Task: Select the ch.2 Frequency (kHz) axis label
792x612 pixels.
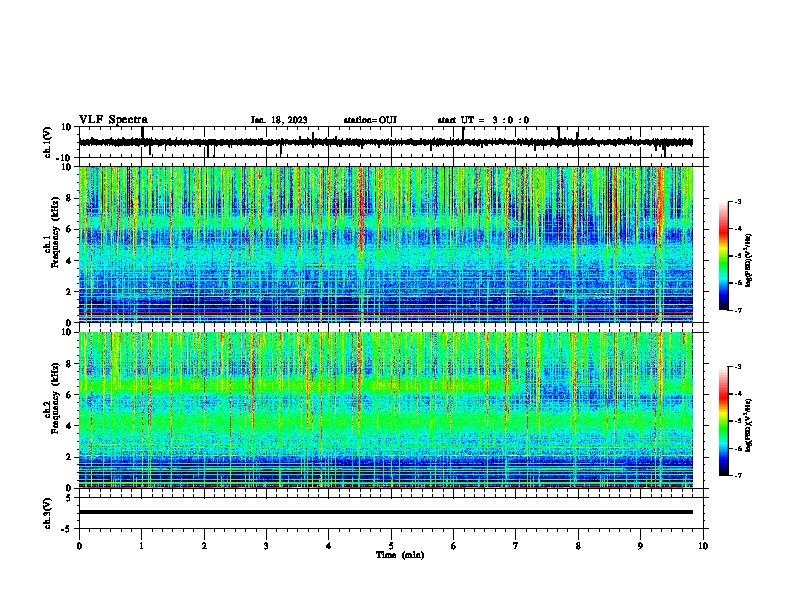Action: pos(51,398)
